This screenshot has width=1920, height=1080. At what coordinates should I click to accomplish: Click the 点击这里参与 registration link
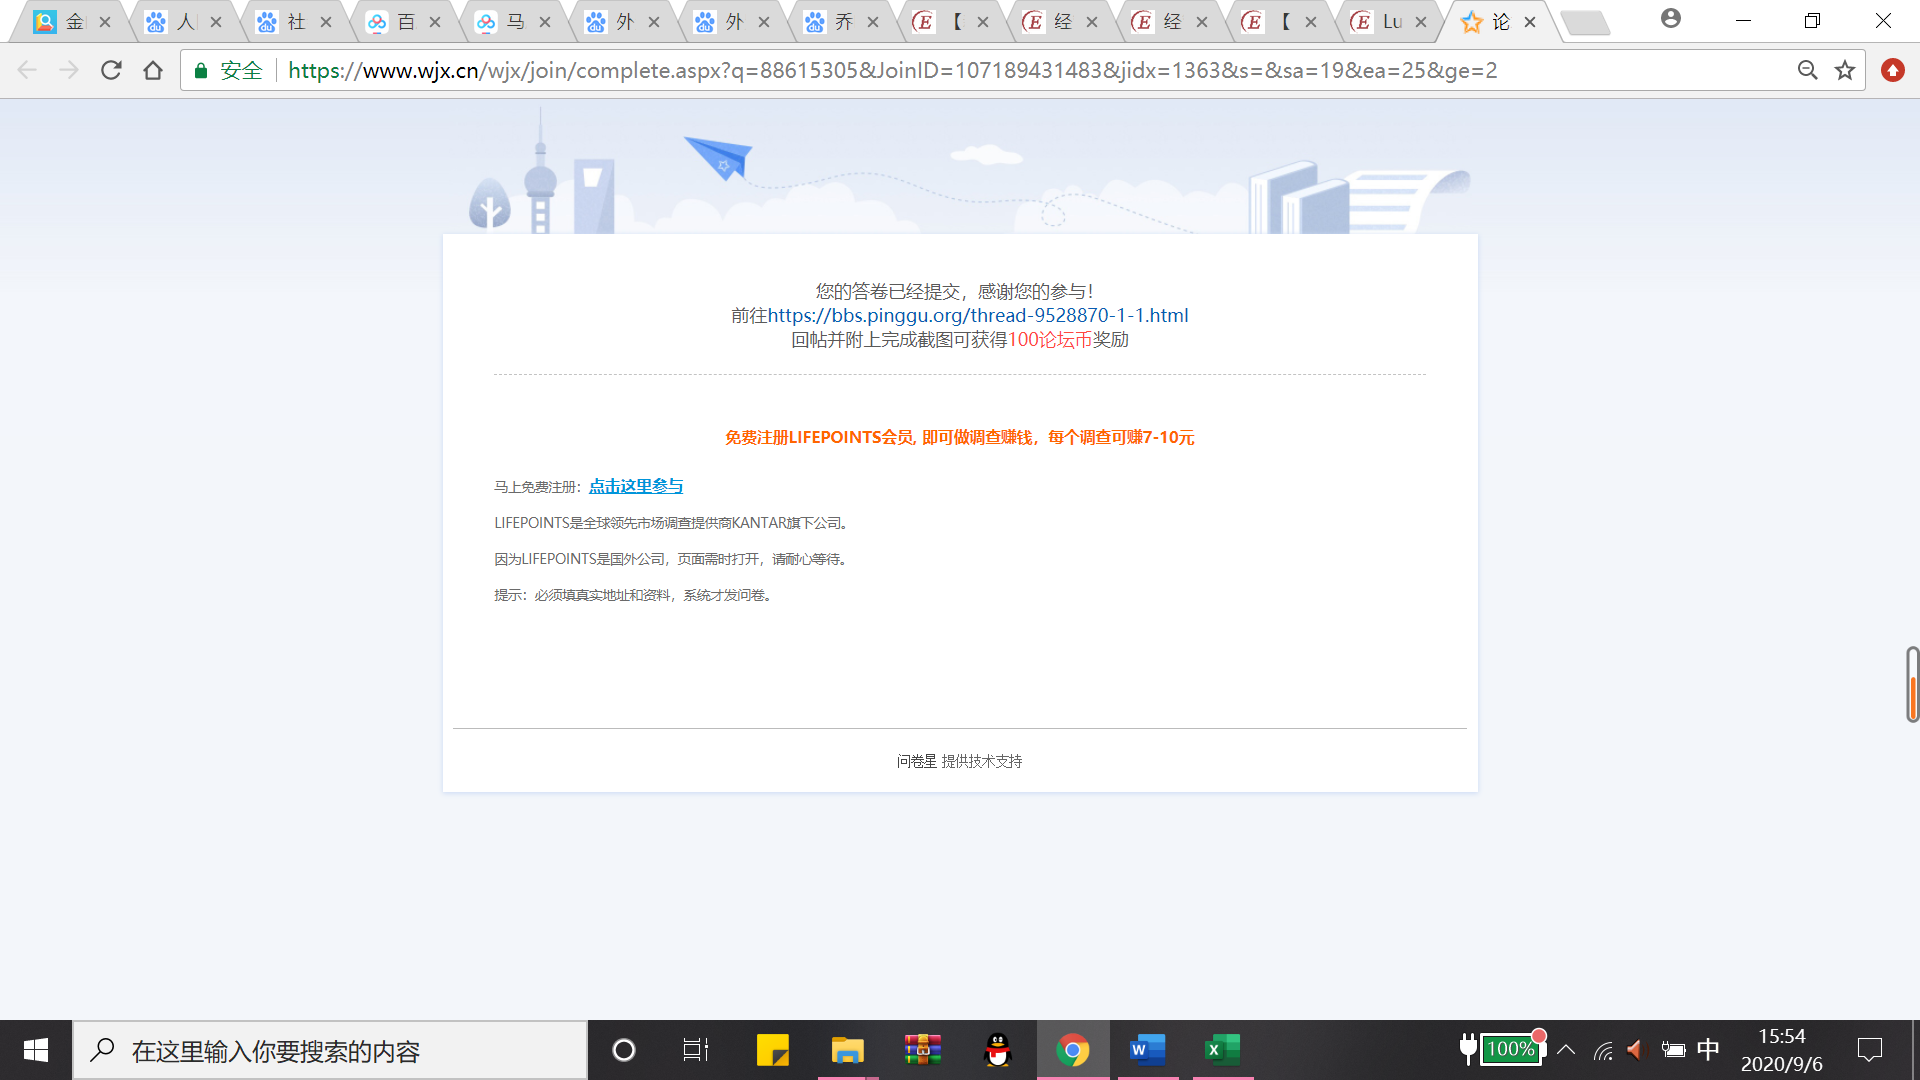[636, 486]
